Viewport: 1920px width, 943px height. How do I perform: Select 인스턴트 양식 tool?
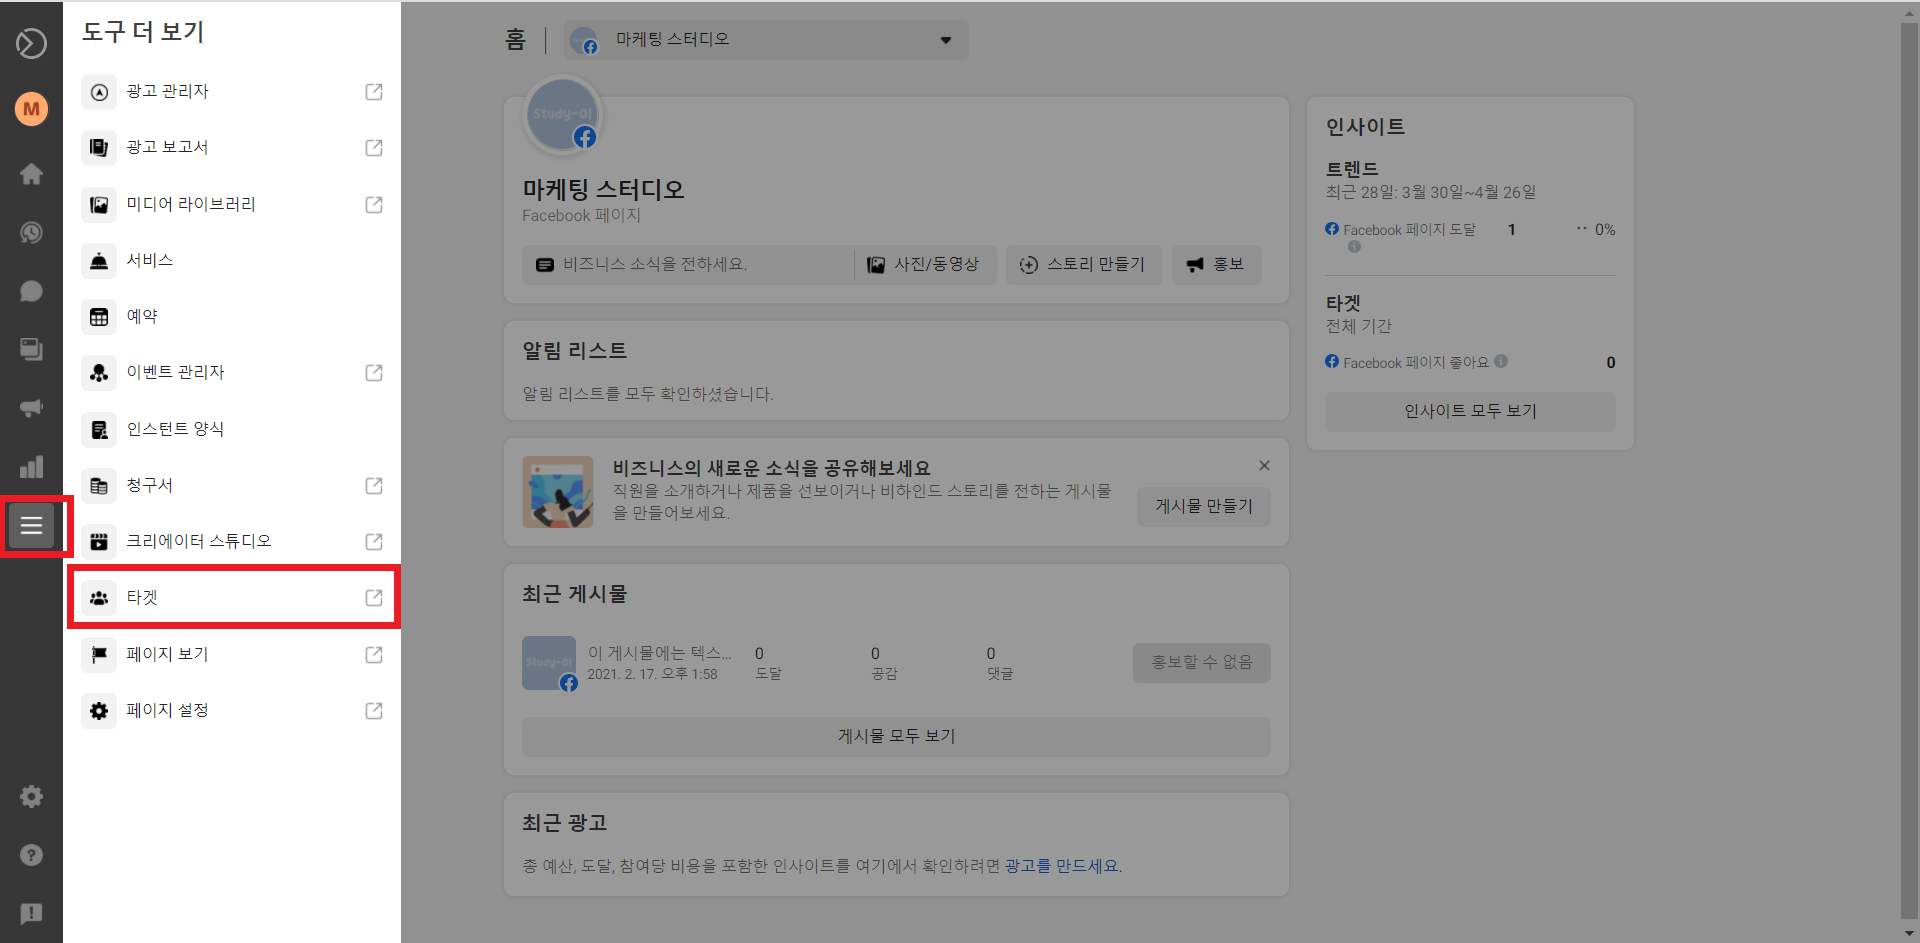coord(232,429)
